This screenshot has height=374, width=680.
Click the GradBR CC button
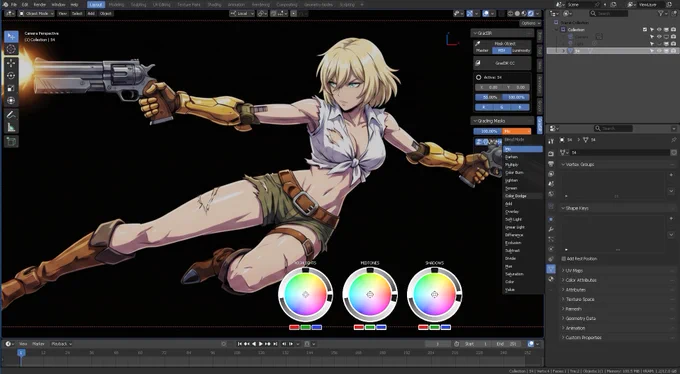pos(503,63)
